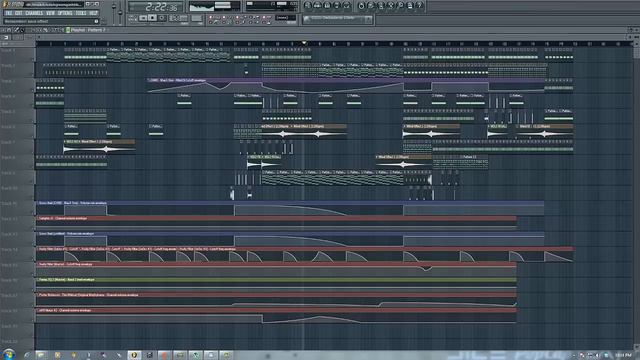Open the playlist options menu arrow
Image resolution: width=640 pixels, height=360 pixels.
point(4,30)
